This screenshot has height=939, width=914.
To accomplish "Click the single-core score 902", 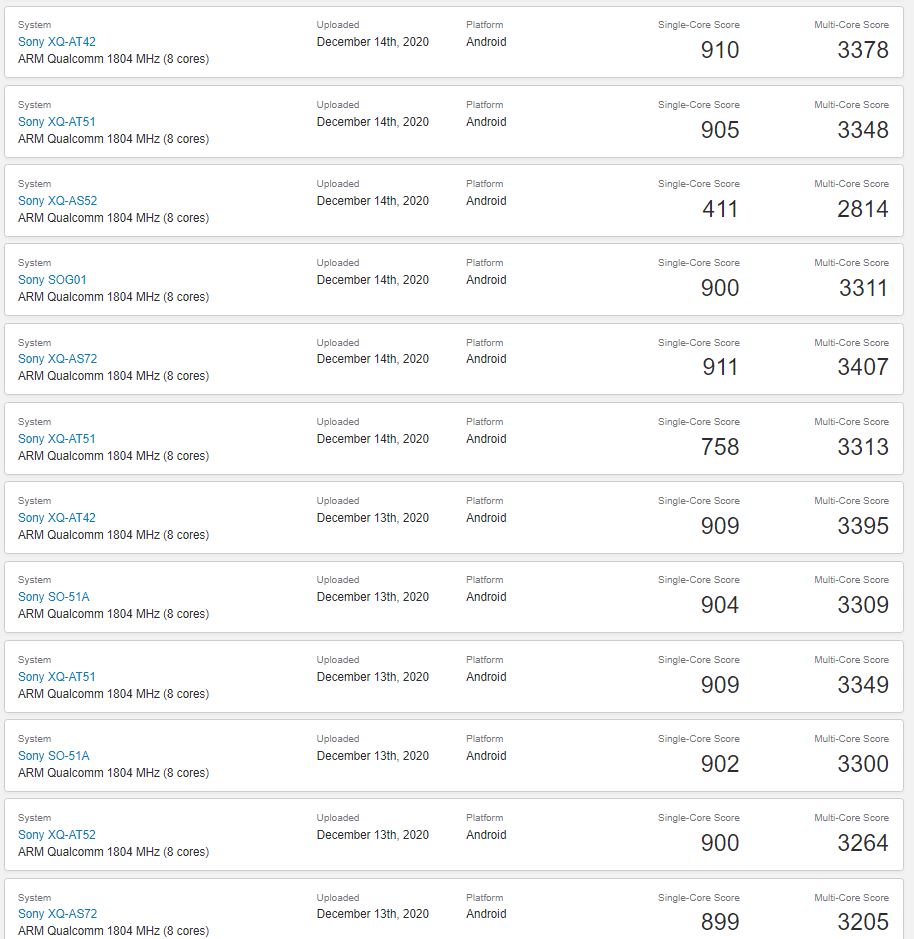I will [720, 764].
